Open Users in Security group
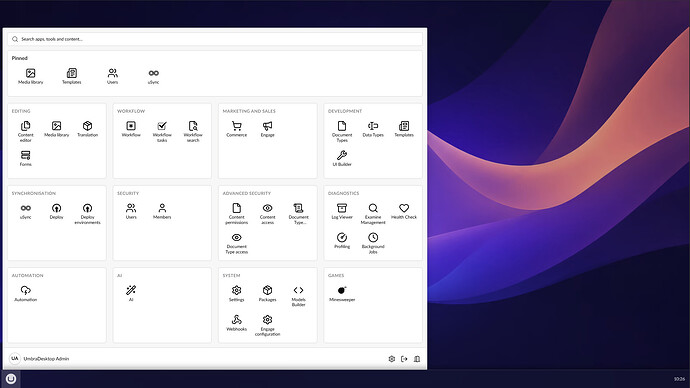Viewport: 690px width, 388px height. 131,212
